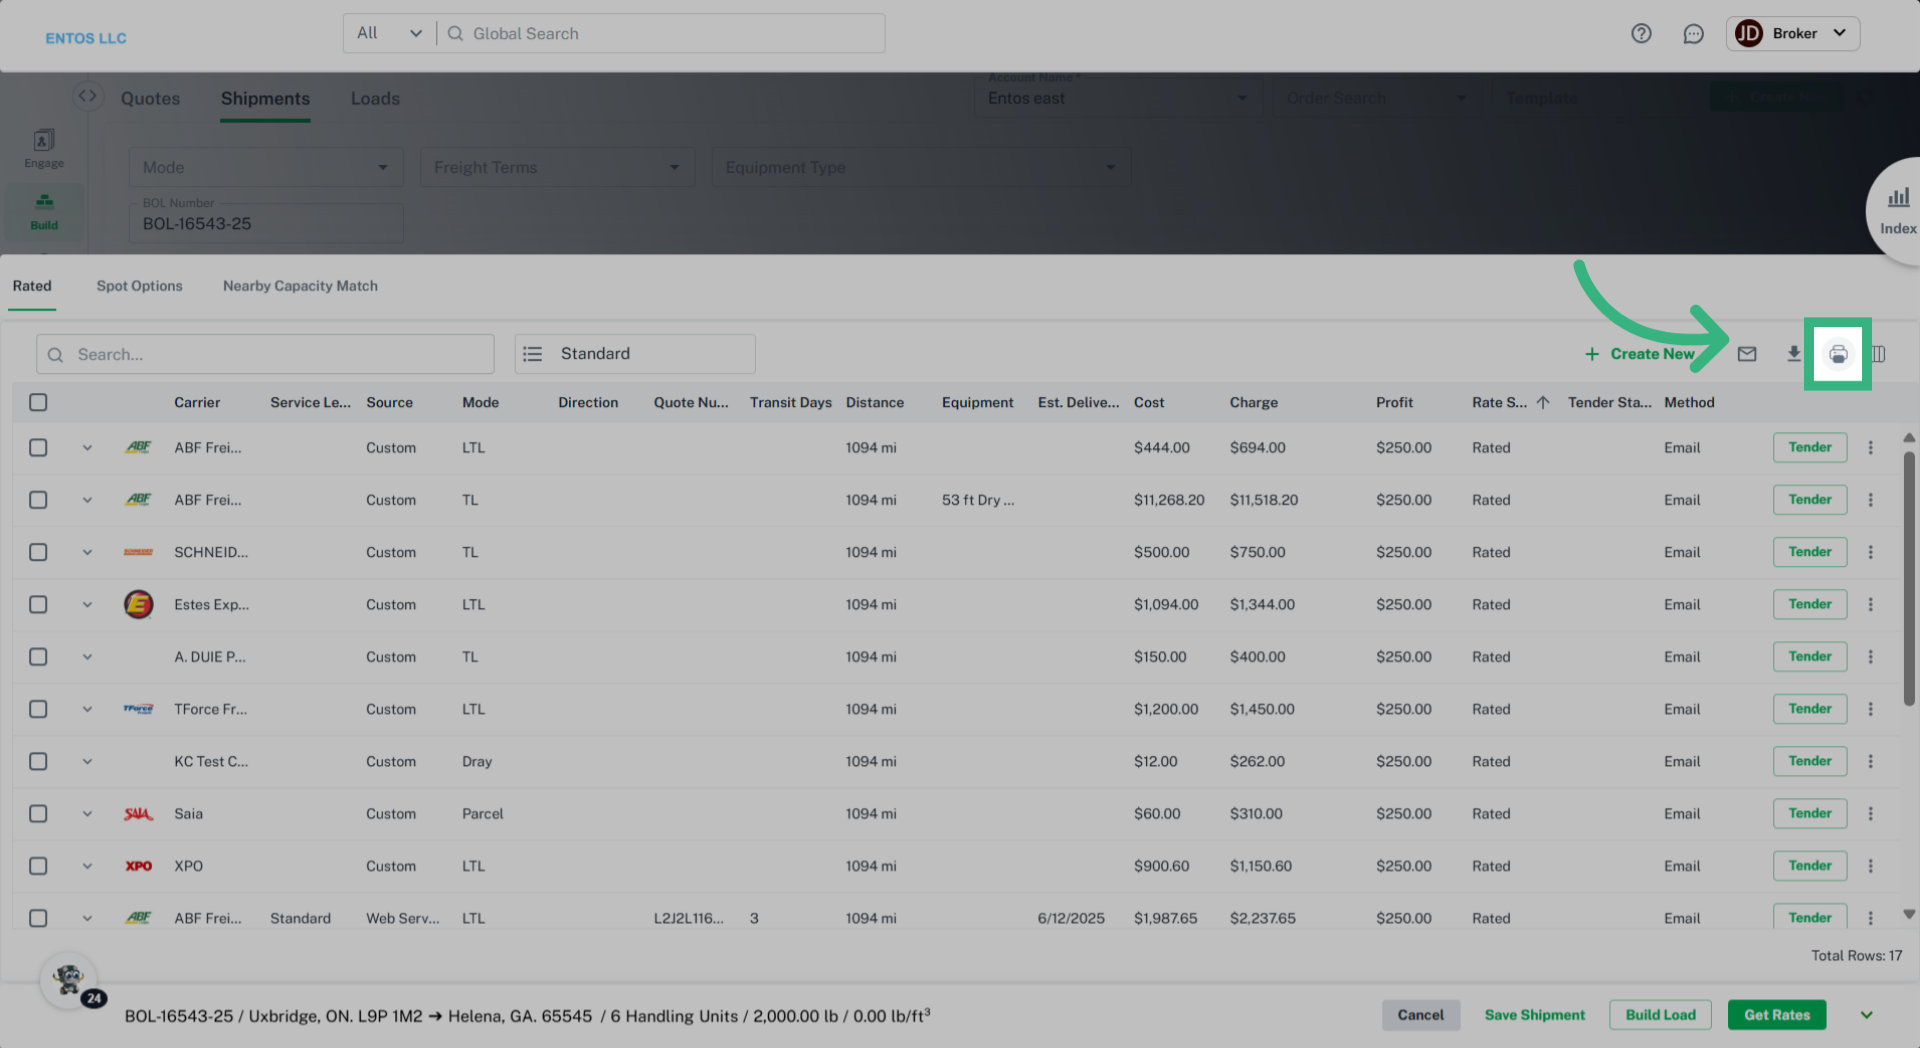This screenshot has height=1048, width=1920.
Task: Download the rates list
Action: [1794, 354]
